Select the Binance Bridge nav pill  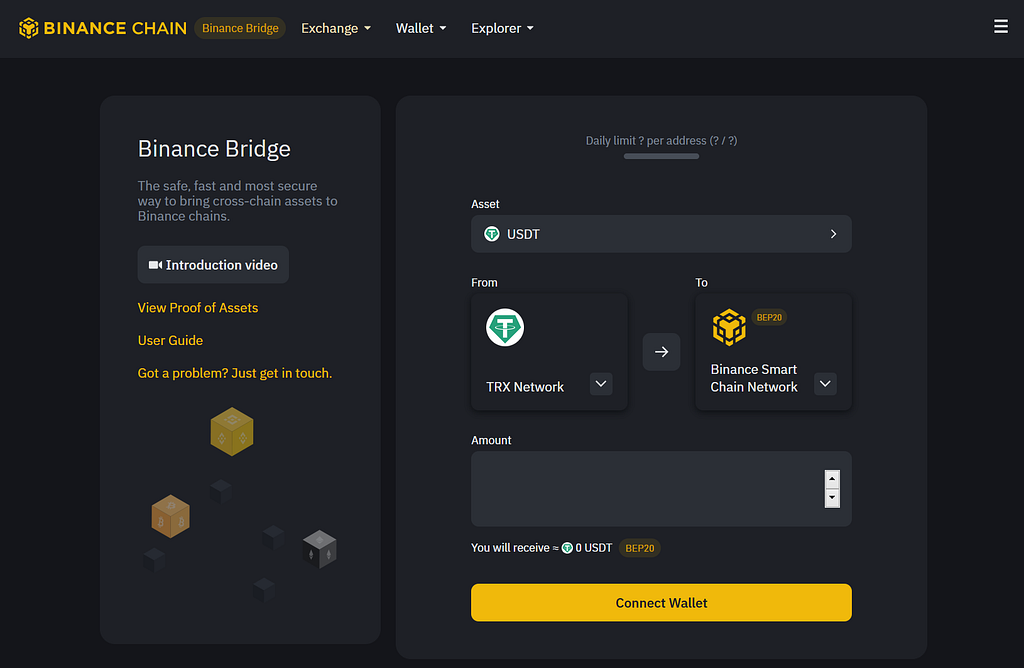(240, 28)
